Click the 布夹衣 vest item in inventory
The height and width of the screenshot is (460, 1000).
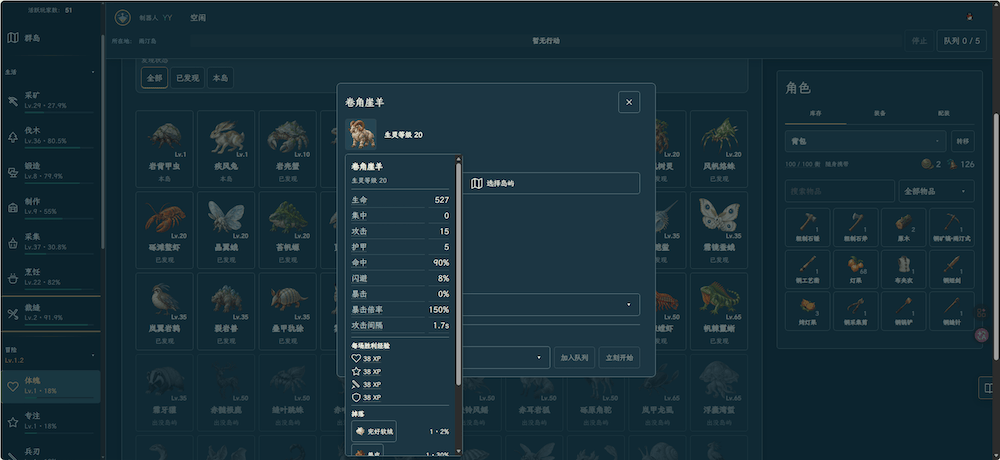[x=903, y=269]
